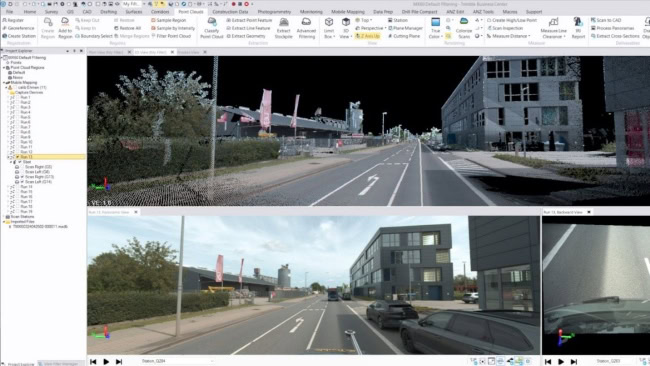Play the Backward View sequence
650x366 pixels.
click(x=561, y=361)
